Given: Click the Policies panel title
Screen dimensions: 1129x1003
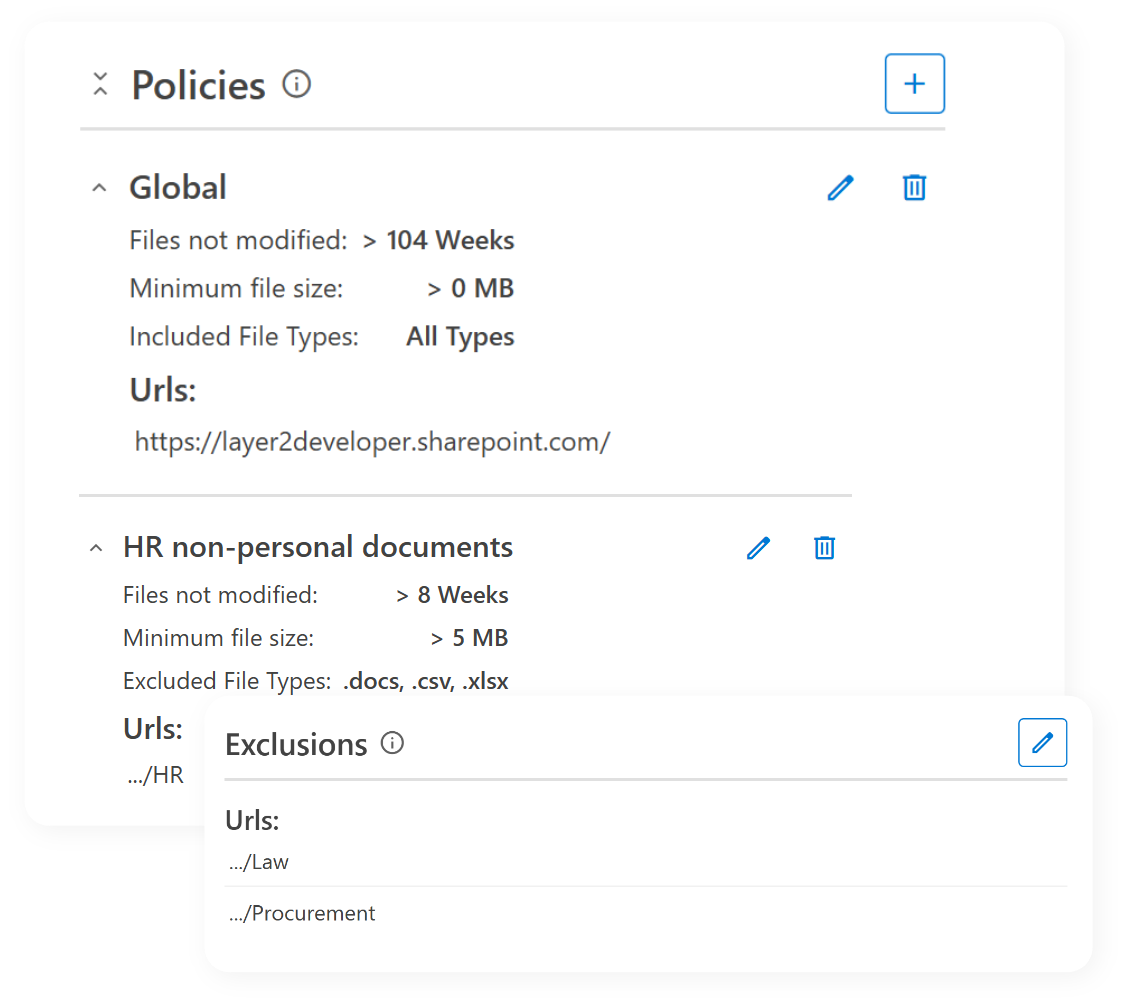Looking at the screenshot, I should point(197,85).
